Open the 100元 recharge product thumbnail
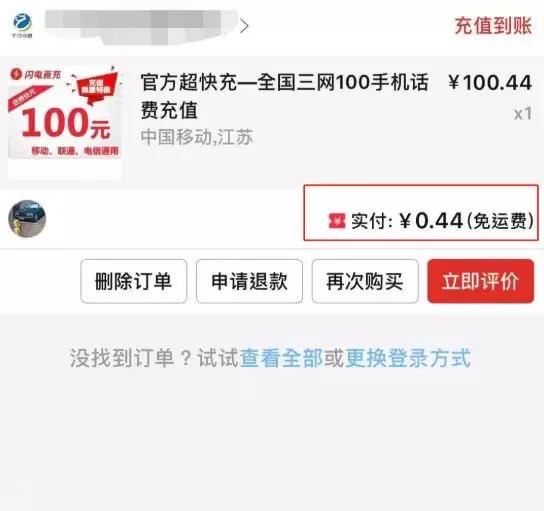This screenshot has height=511, width=544. click(x=65, y=122)
